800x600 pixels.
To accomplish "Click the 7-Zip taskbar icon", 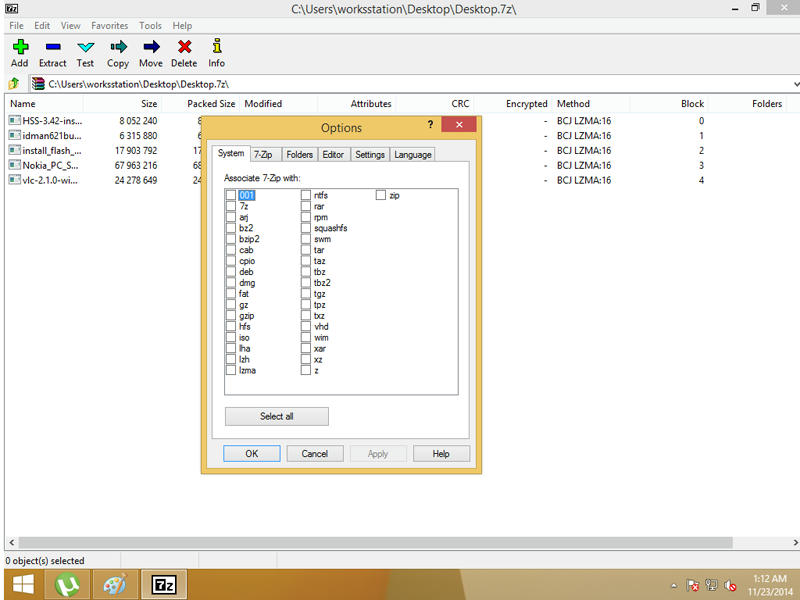I will tap(164, 585).
